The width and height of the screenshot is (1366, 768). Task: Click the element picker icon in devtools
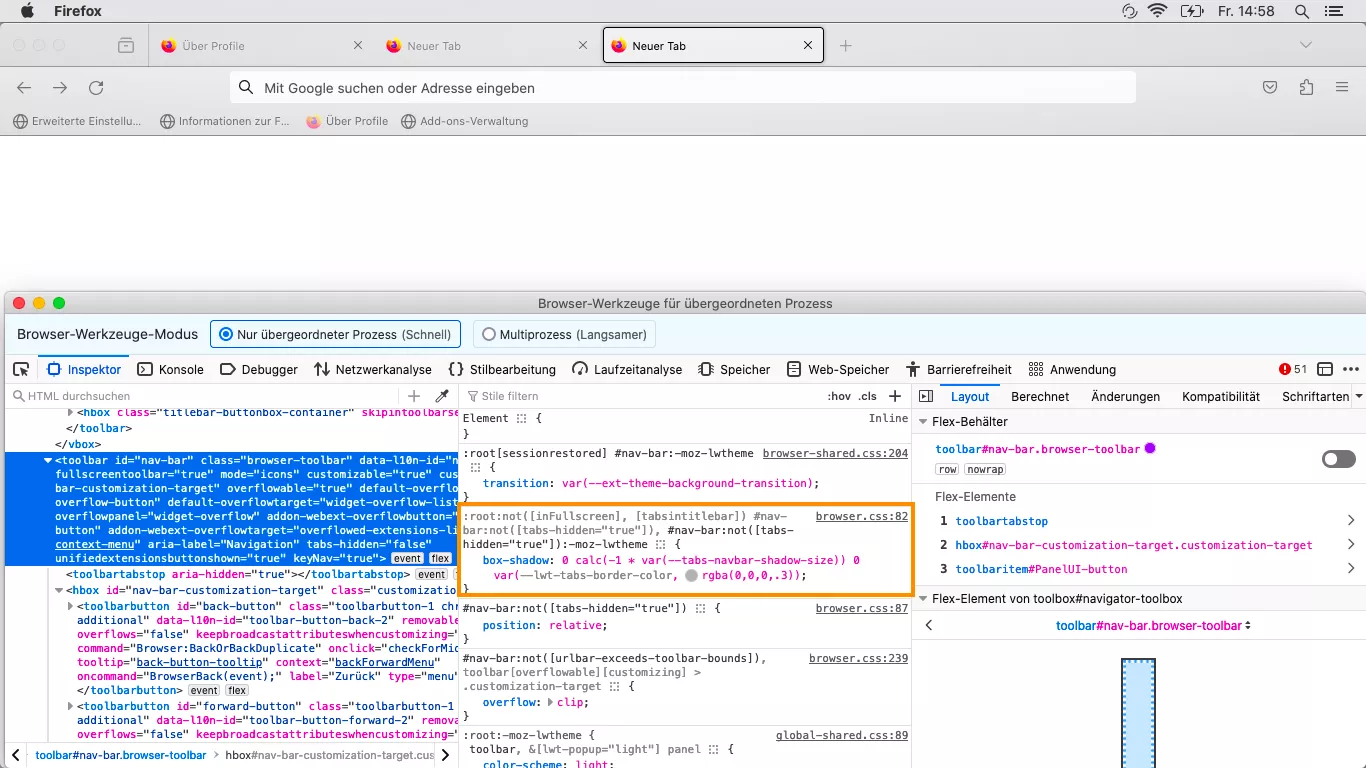[20, 369]
